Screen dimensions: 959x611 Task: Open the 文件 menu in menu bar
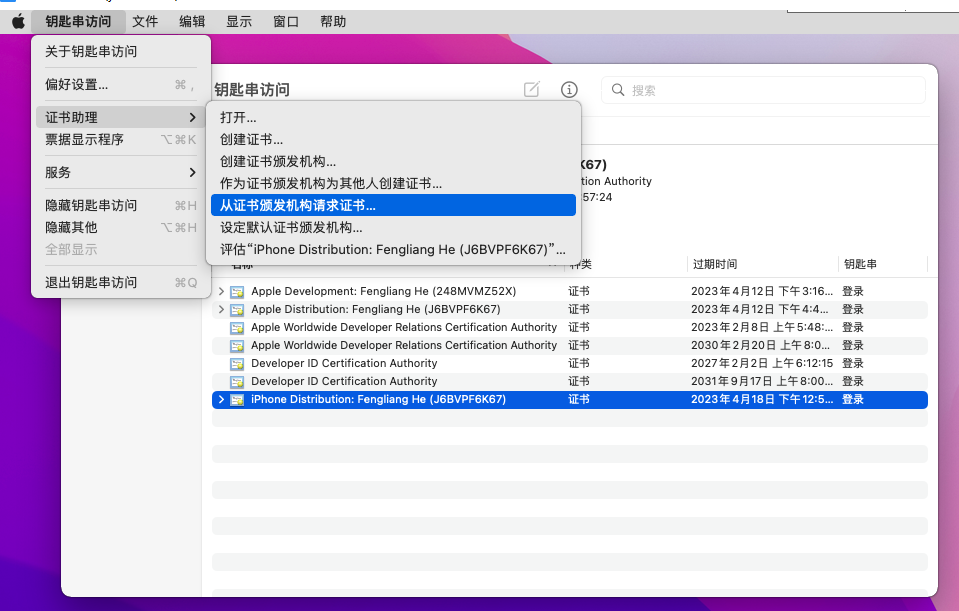pos(145,21)
